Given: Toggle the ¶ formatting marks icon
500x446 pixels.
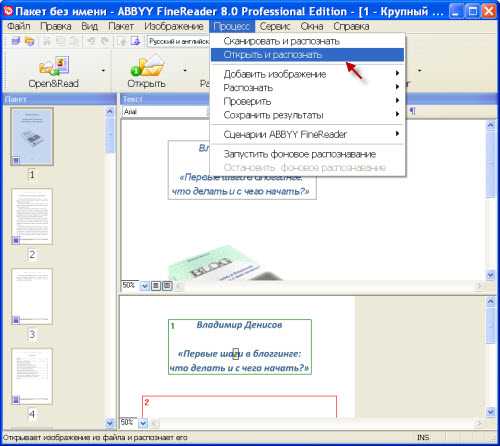Looking at the screenshot, I should (412, 111).
